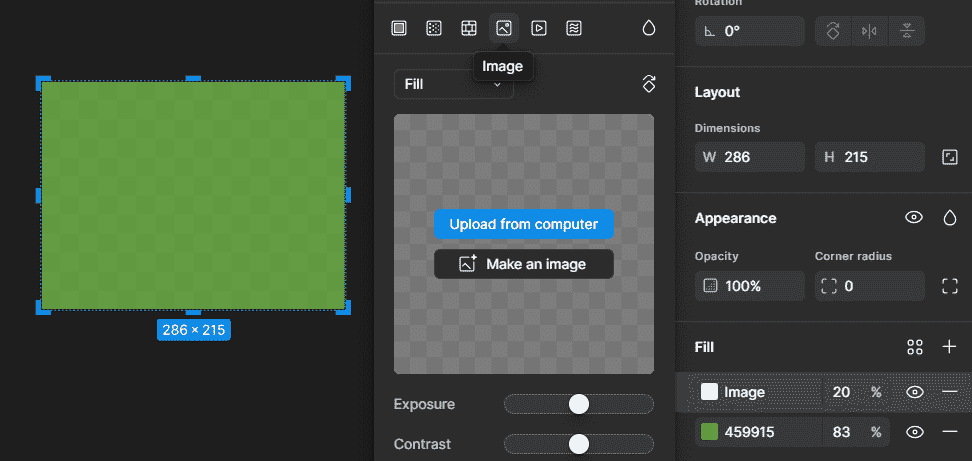This screenshot has height=461, width=972.
Task: Add a new fill with plus icon
Action: (949, 347)
